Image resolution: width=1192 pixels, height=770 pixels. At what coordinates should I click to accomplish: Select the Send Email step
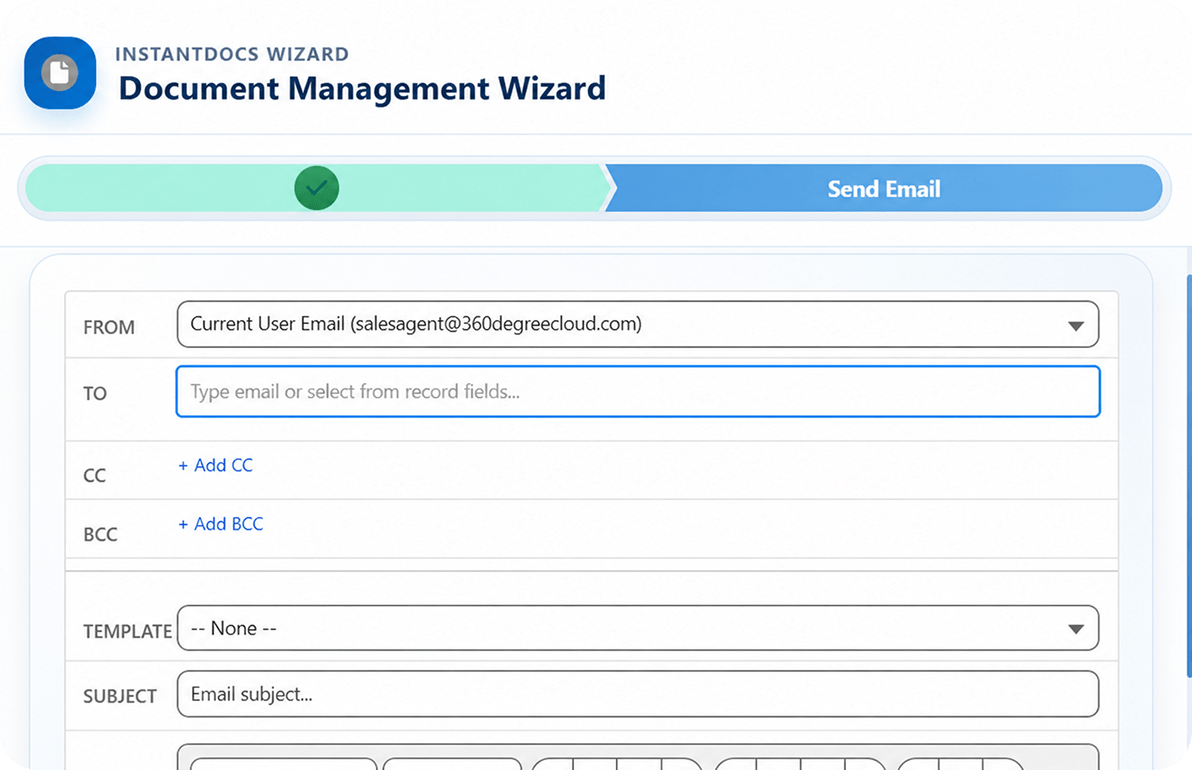pyautogui.click(x=883, y=188)
